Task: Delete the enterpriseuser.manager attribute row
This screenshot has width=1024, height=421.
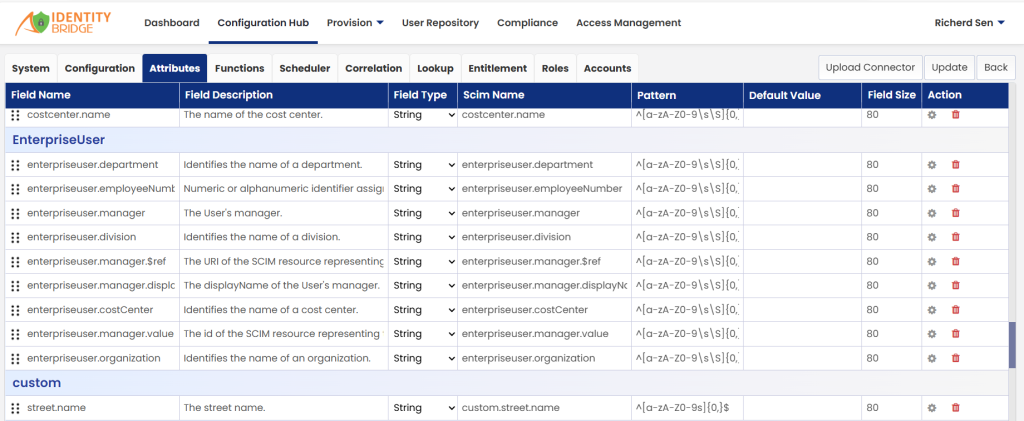Action: (x=955, y=213)
